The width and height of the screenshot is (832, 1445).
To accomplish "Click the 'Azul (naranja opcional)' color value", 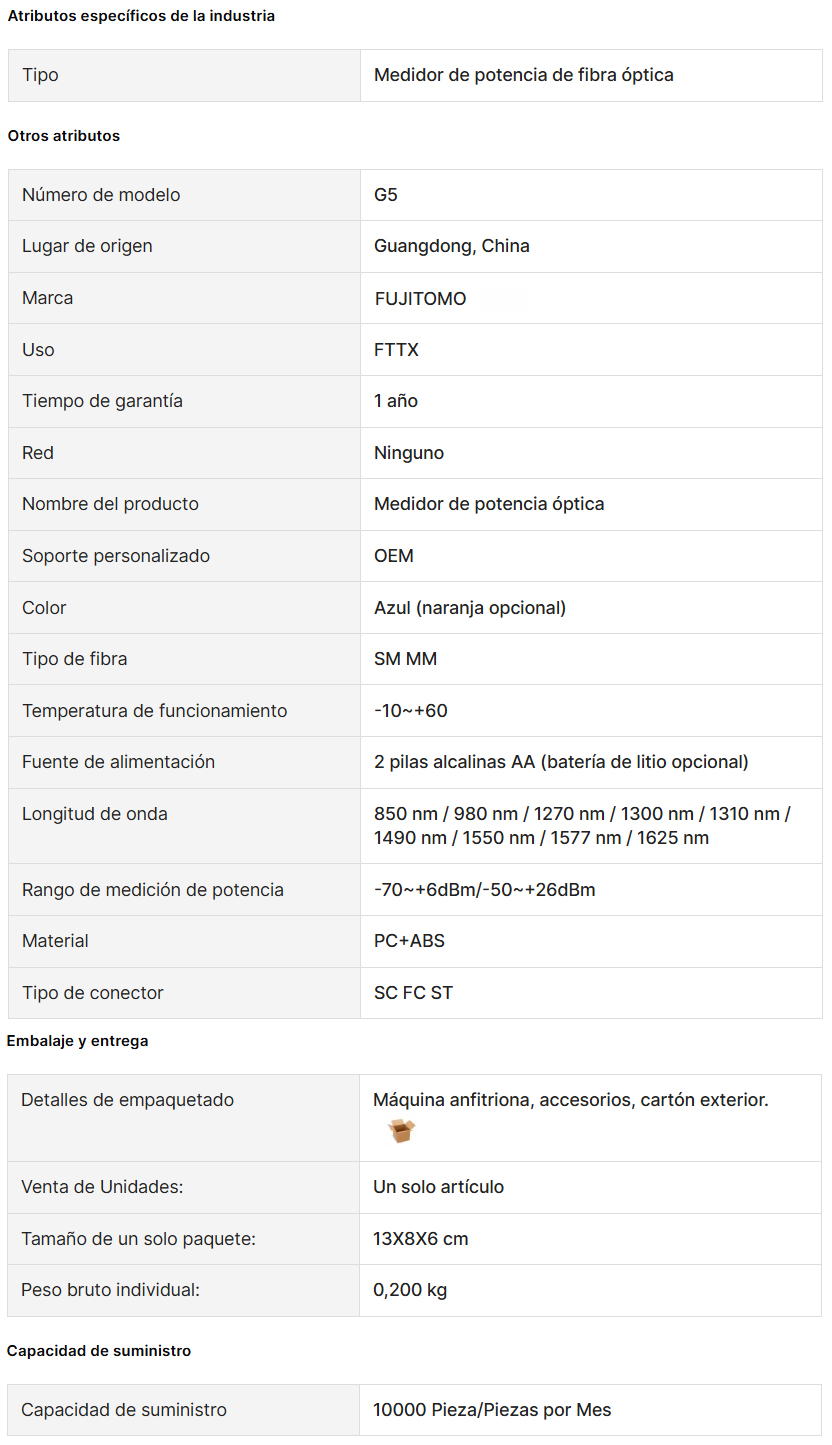I will (x=470, y=608).
